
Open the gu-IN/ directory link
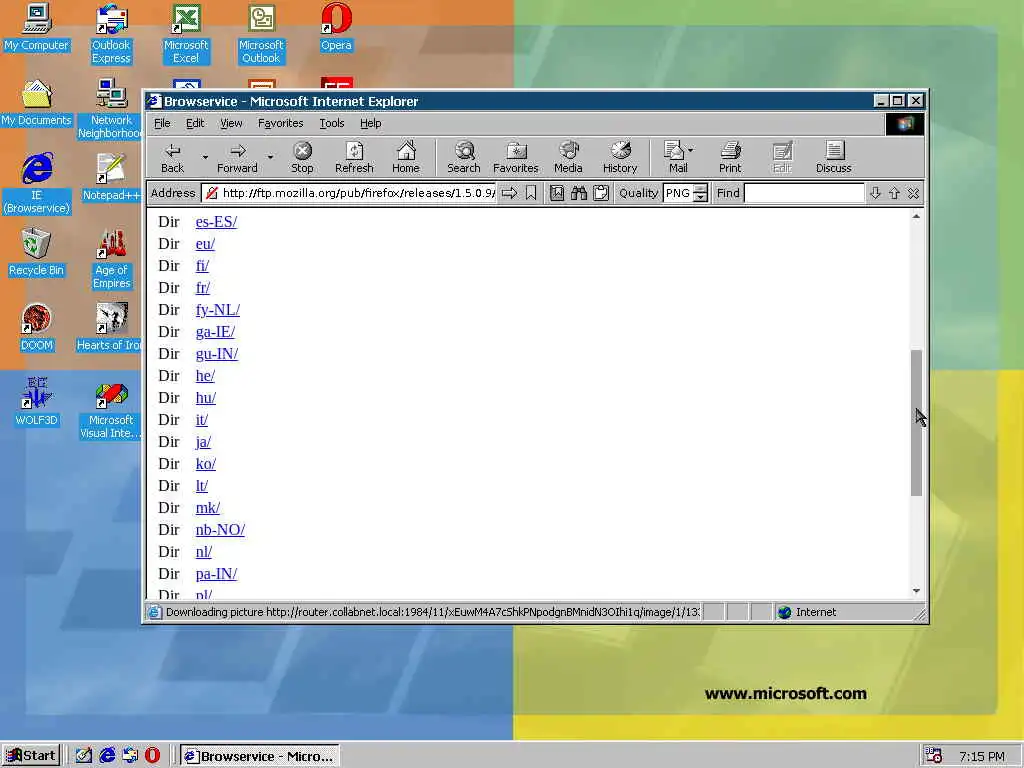(x=217, y=354)
